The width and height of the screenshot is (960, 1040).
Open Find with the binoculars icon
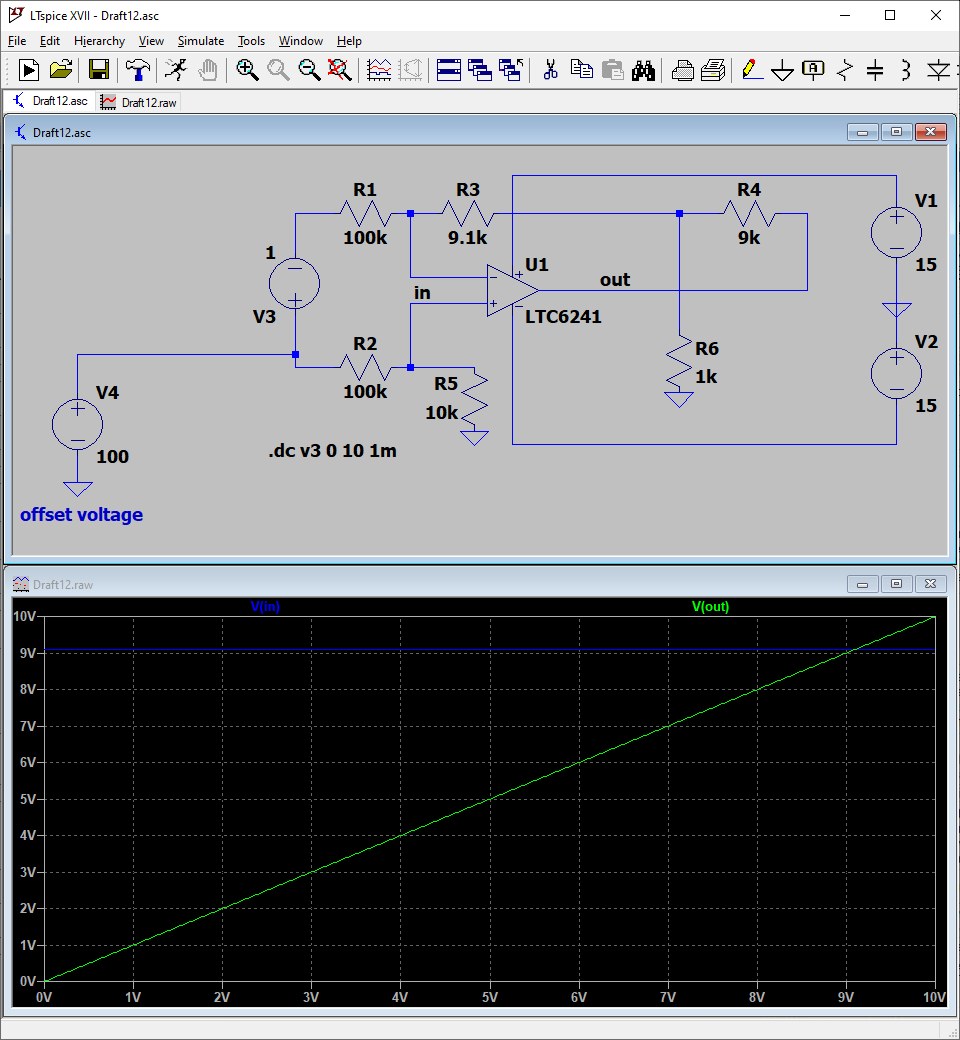pos(644,70)
